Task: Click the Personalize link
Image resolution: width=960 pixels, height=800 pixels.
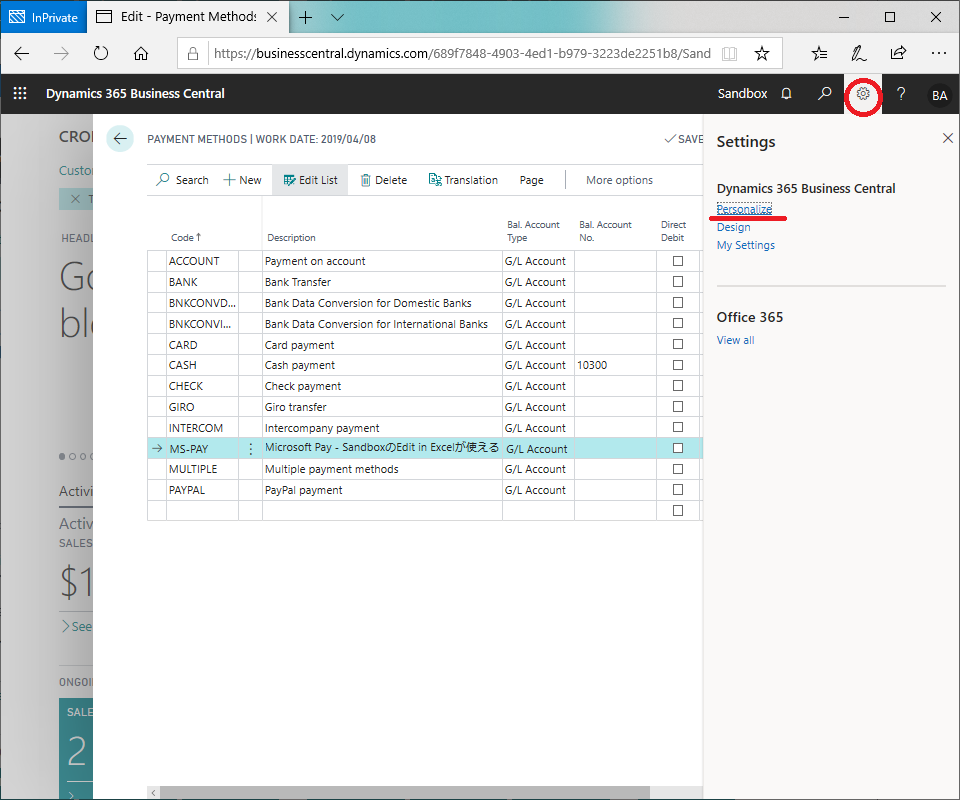Action: (x=744, y=209)
